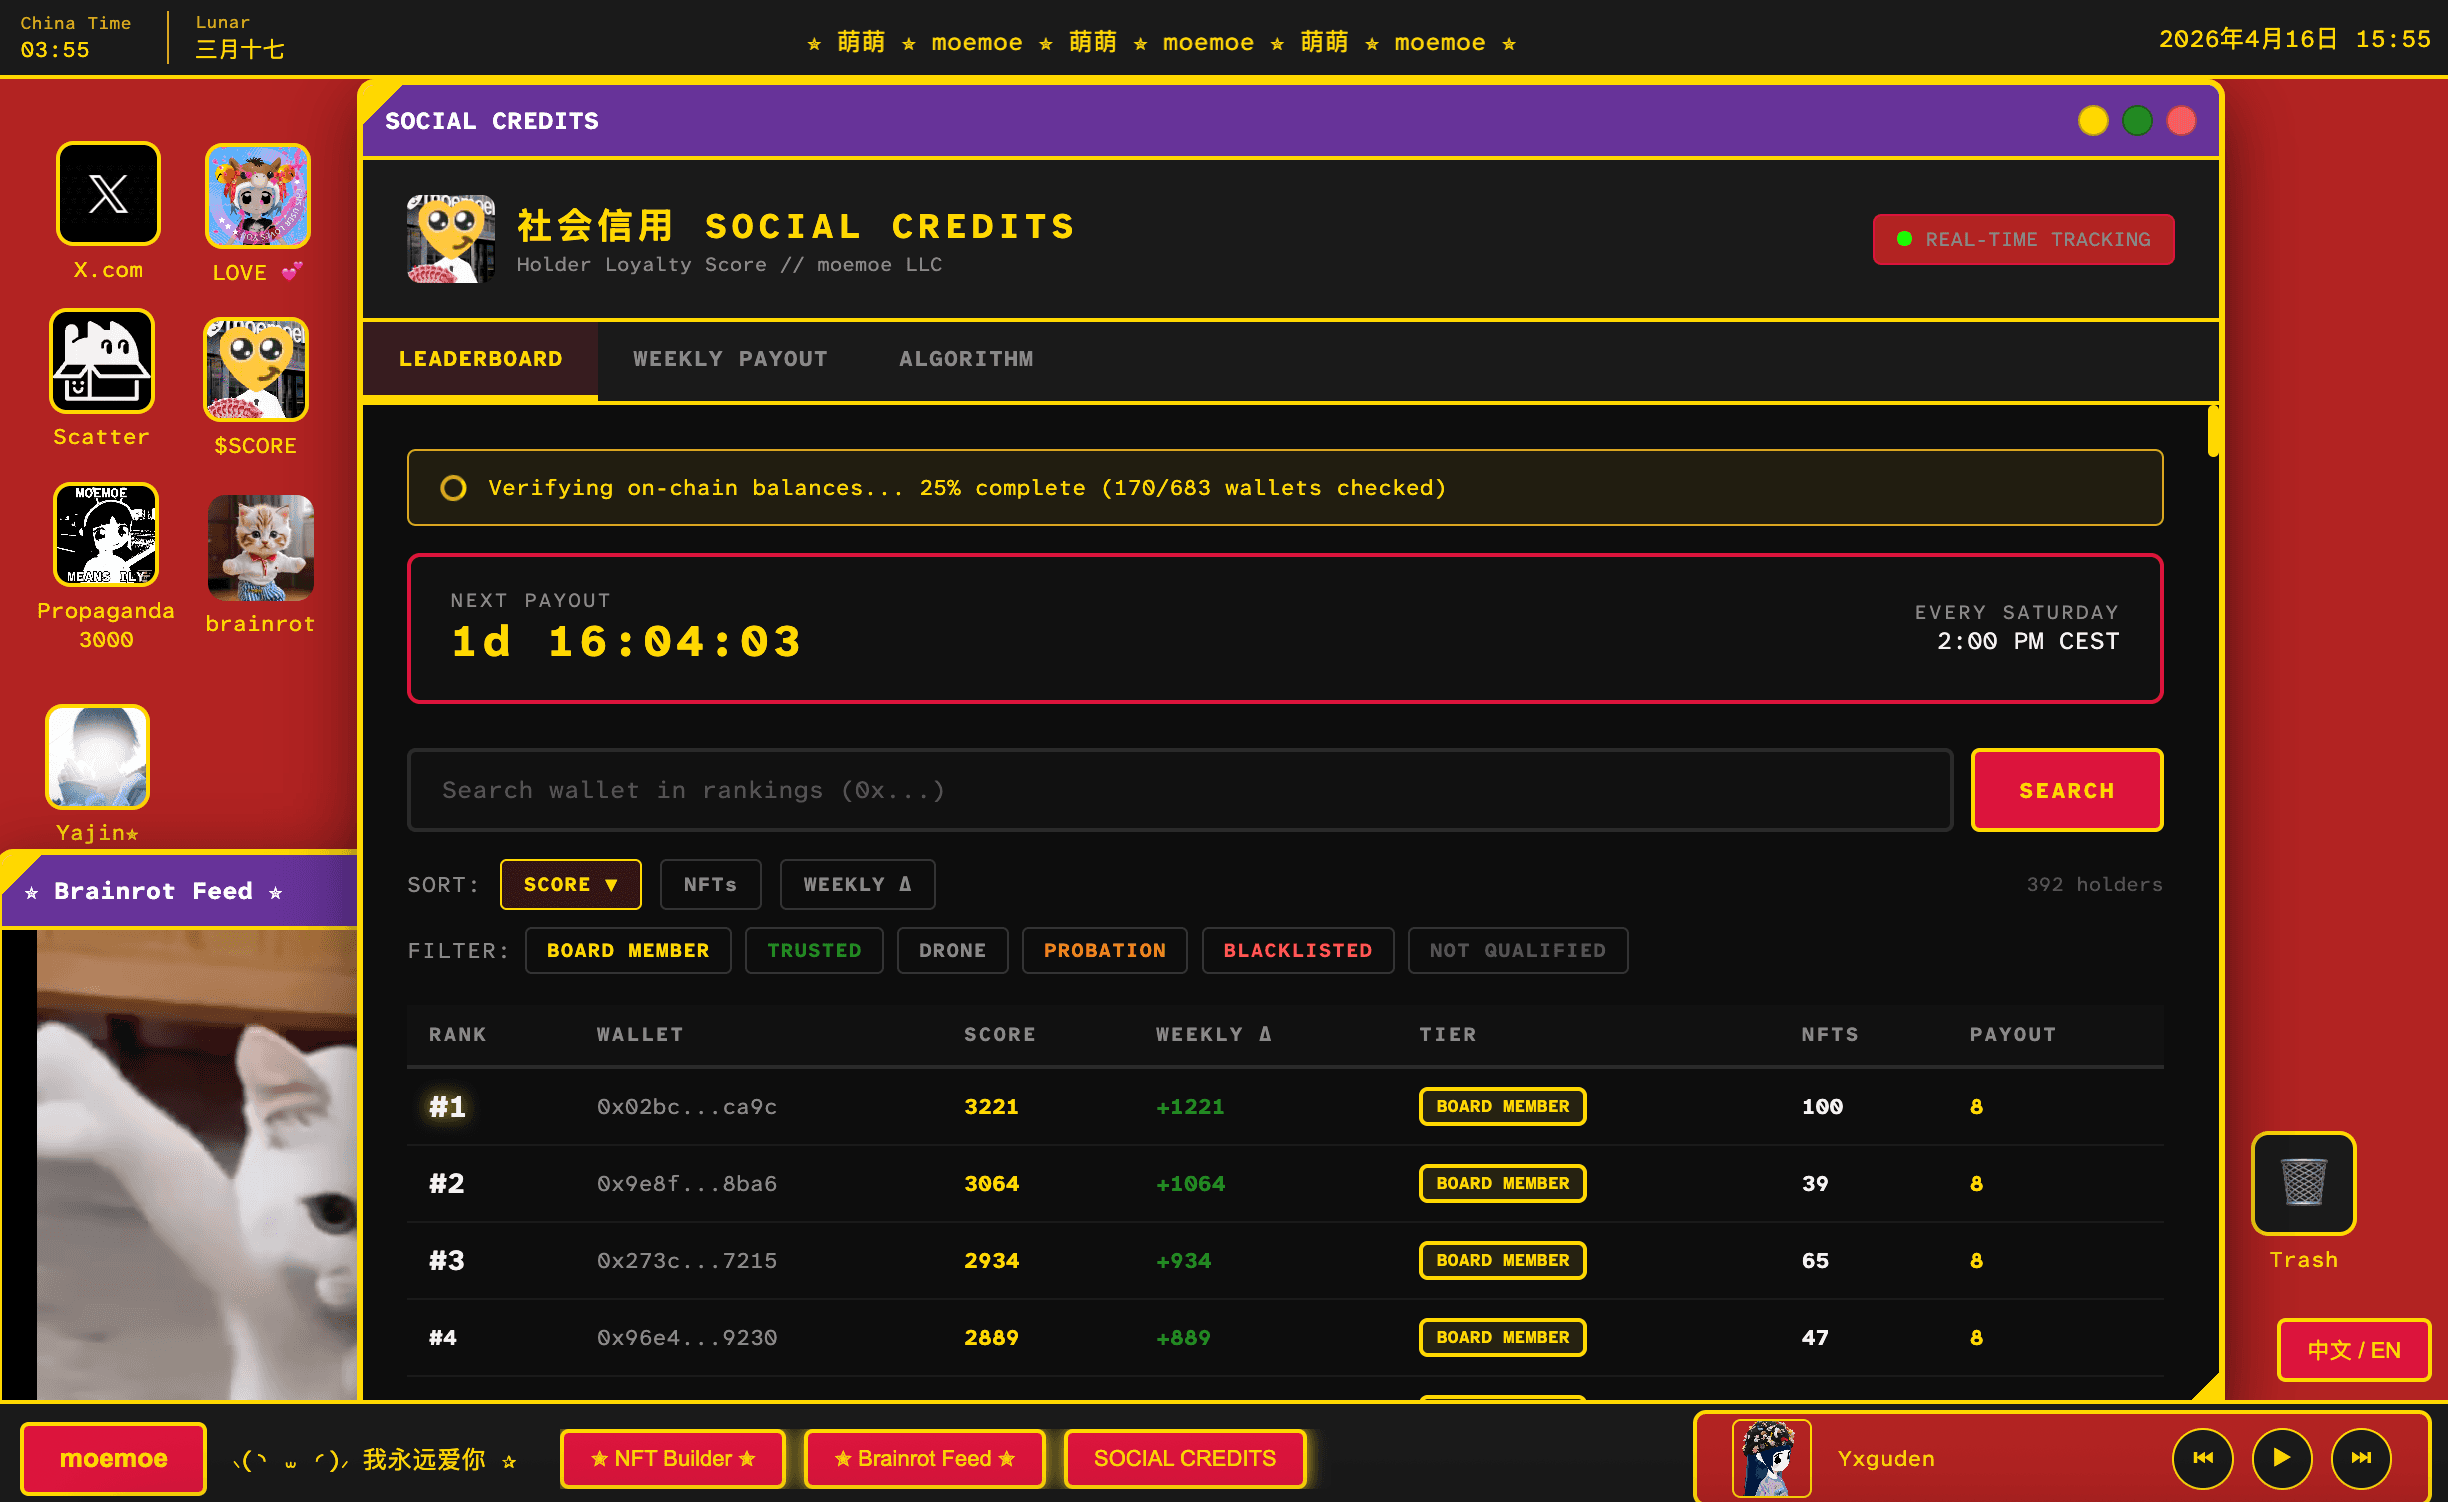
Task: Open the $SCORE desktop icon
Action: [256, 370]
